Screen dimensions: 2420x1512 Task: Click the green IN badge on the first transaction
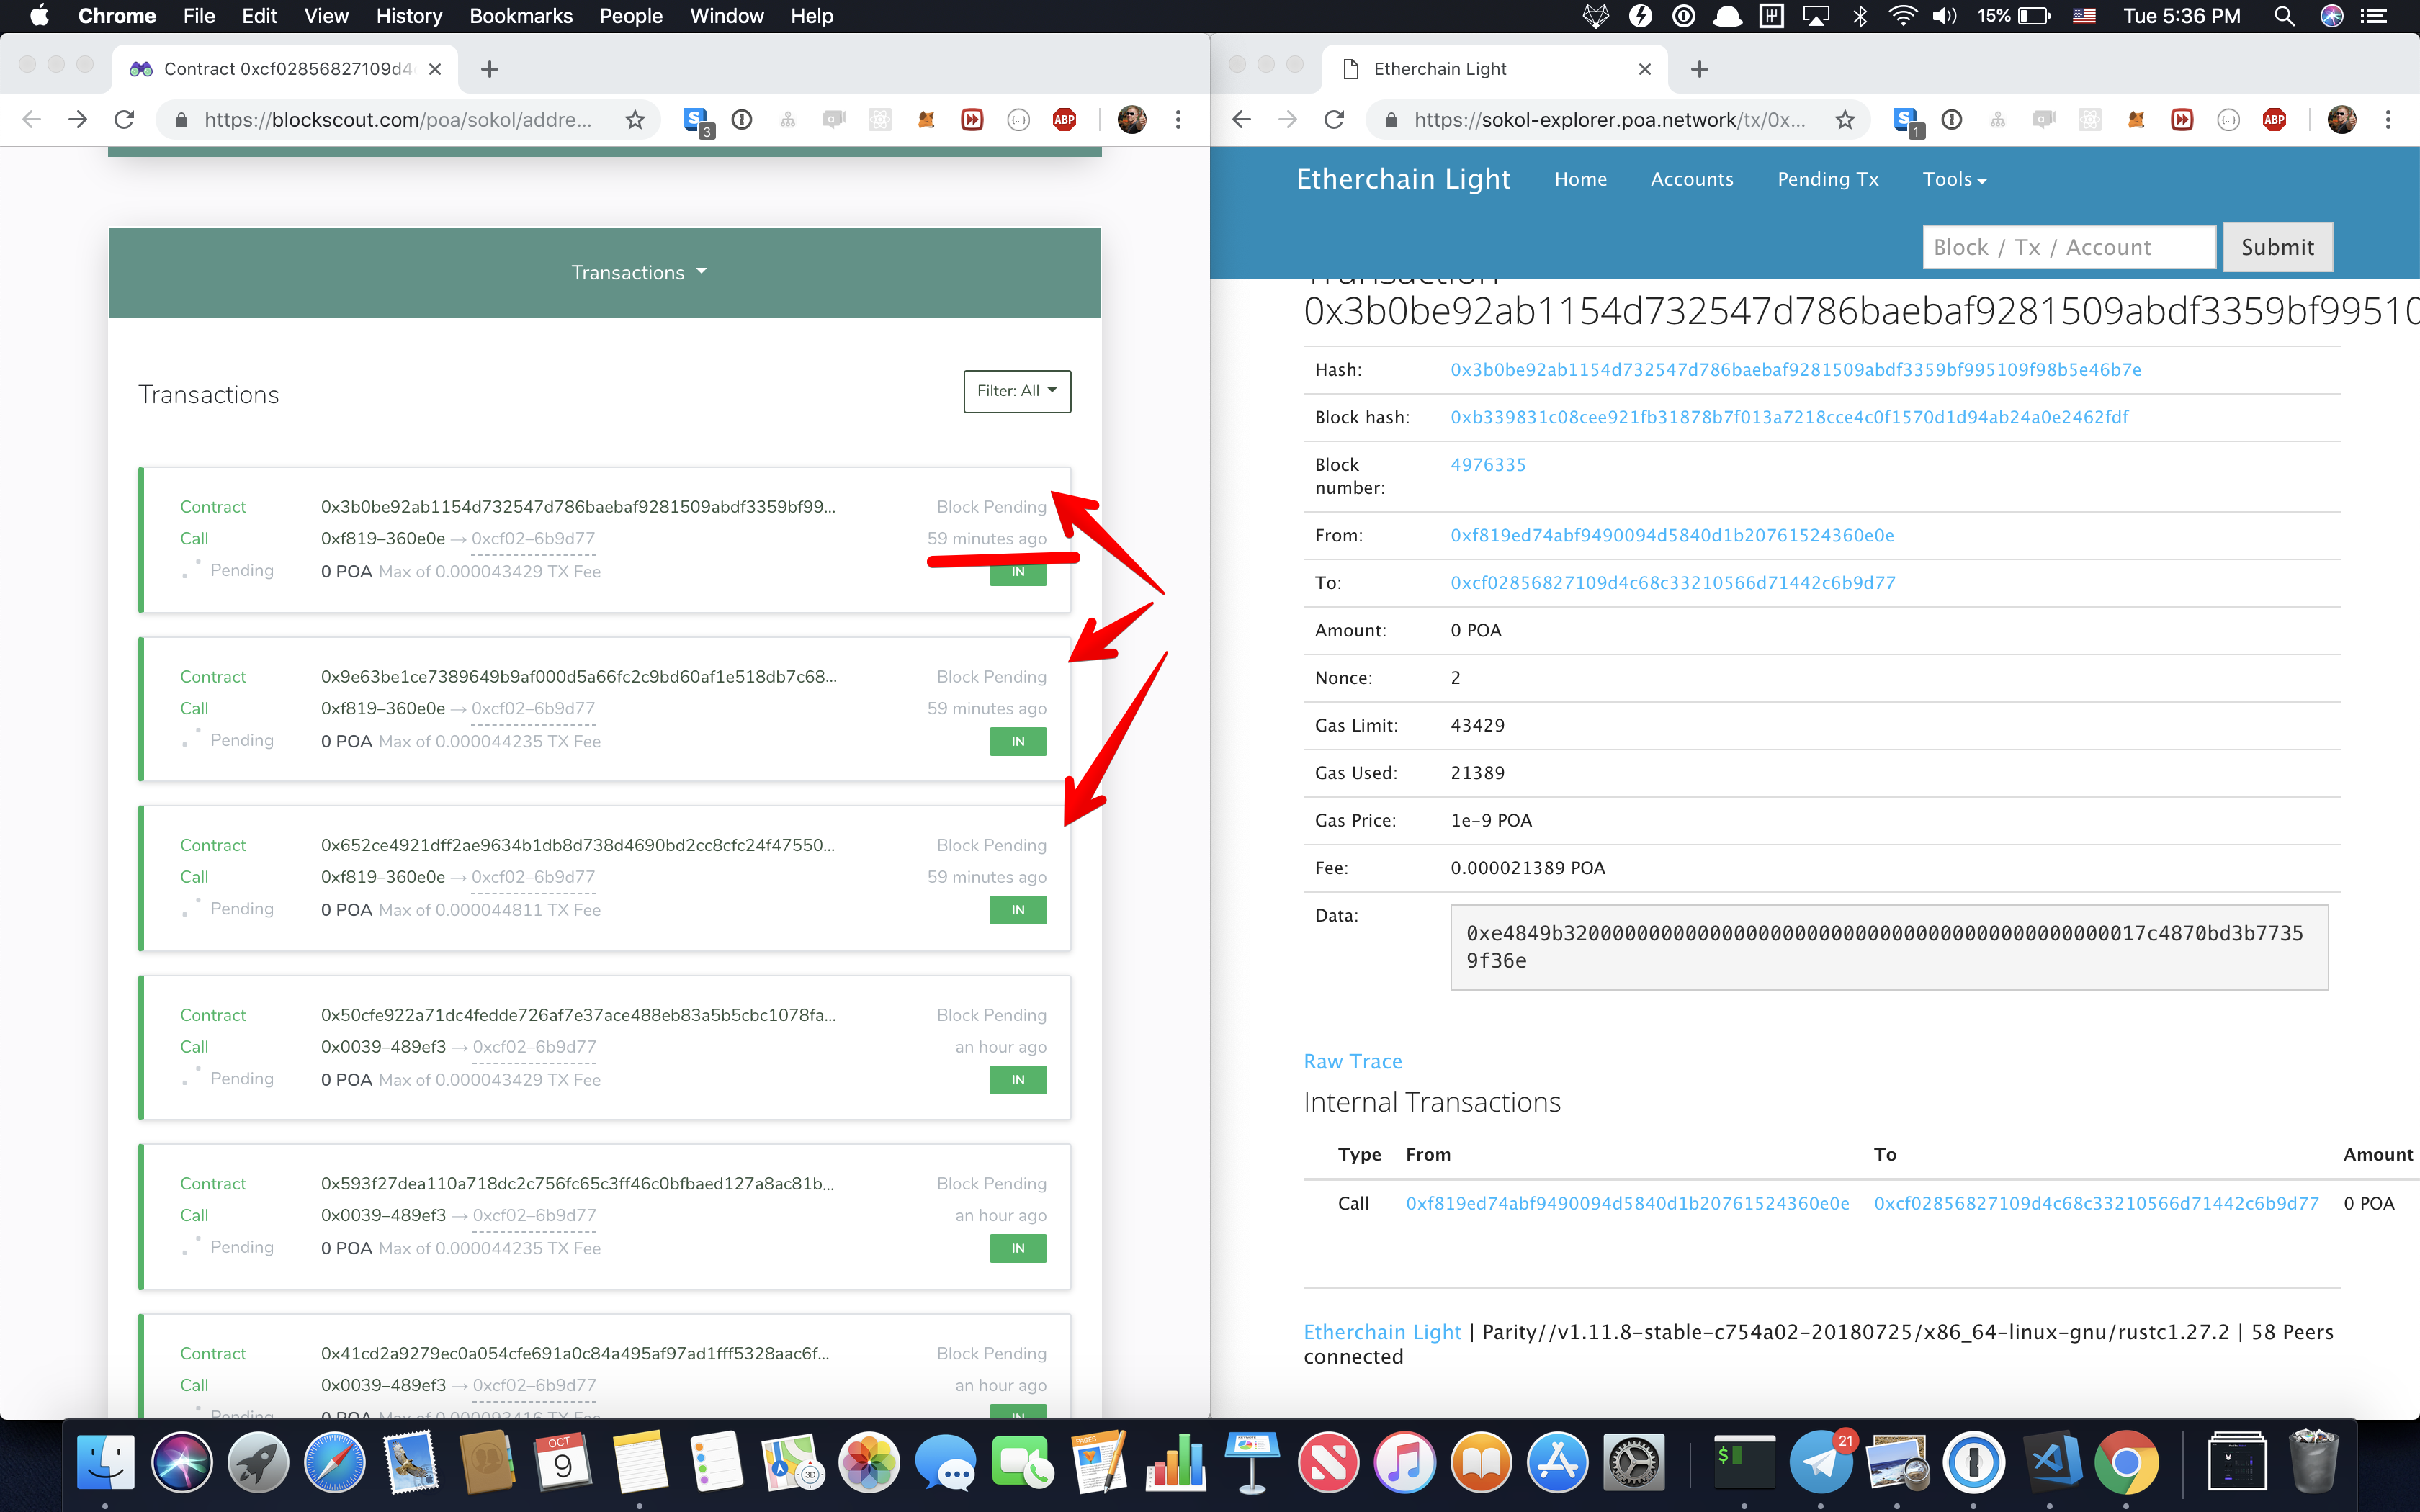[1017, 571]
